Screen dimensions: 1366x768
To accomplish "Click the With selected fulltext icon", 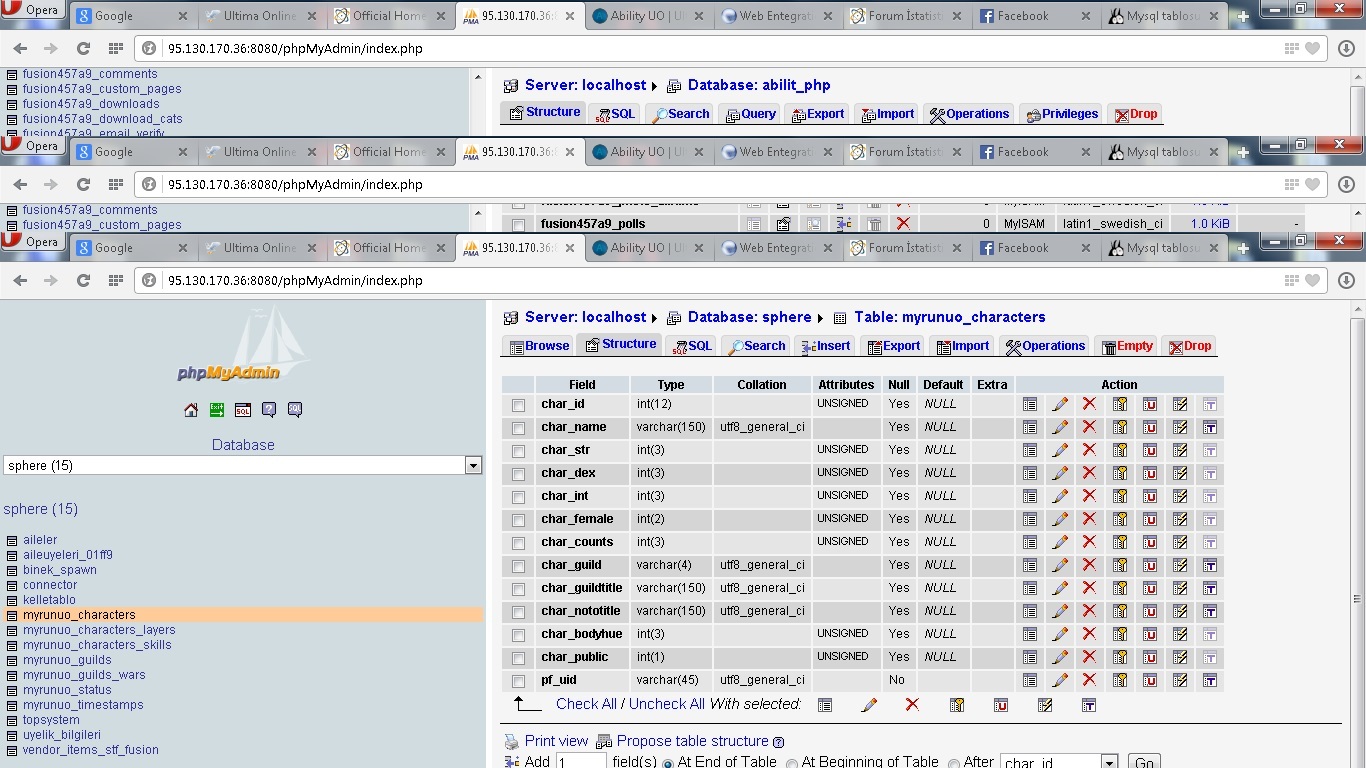I will 1089,705.
